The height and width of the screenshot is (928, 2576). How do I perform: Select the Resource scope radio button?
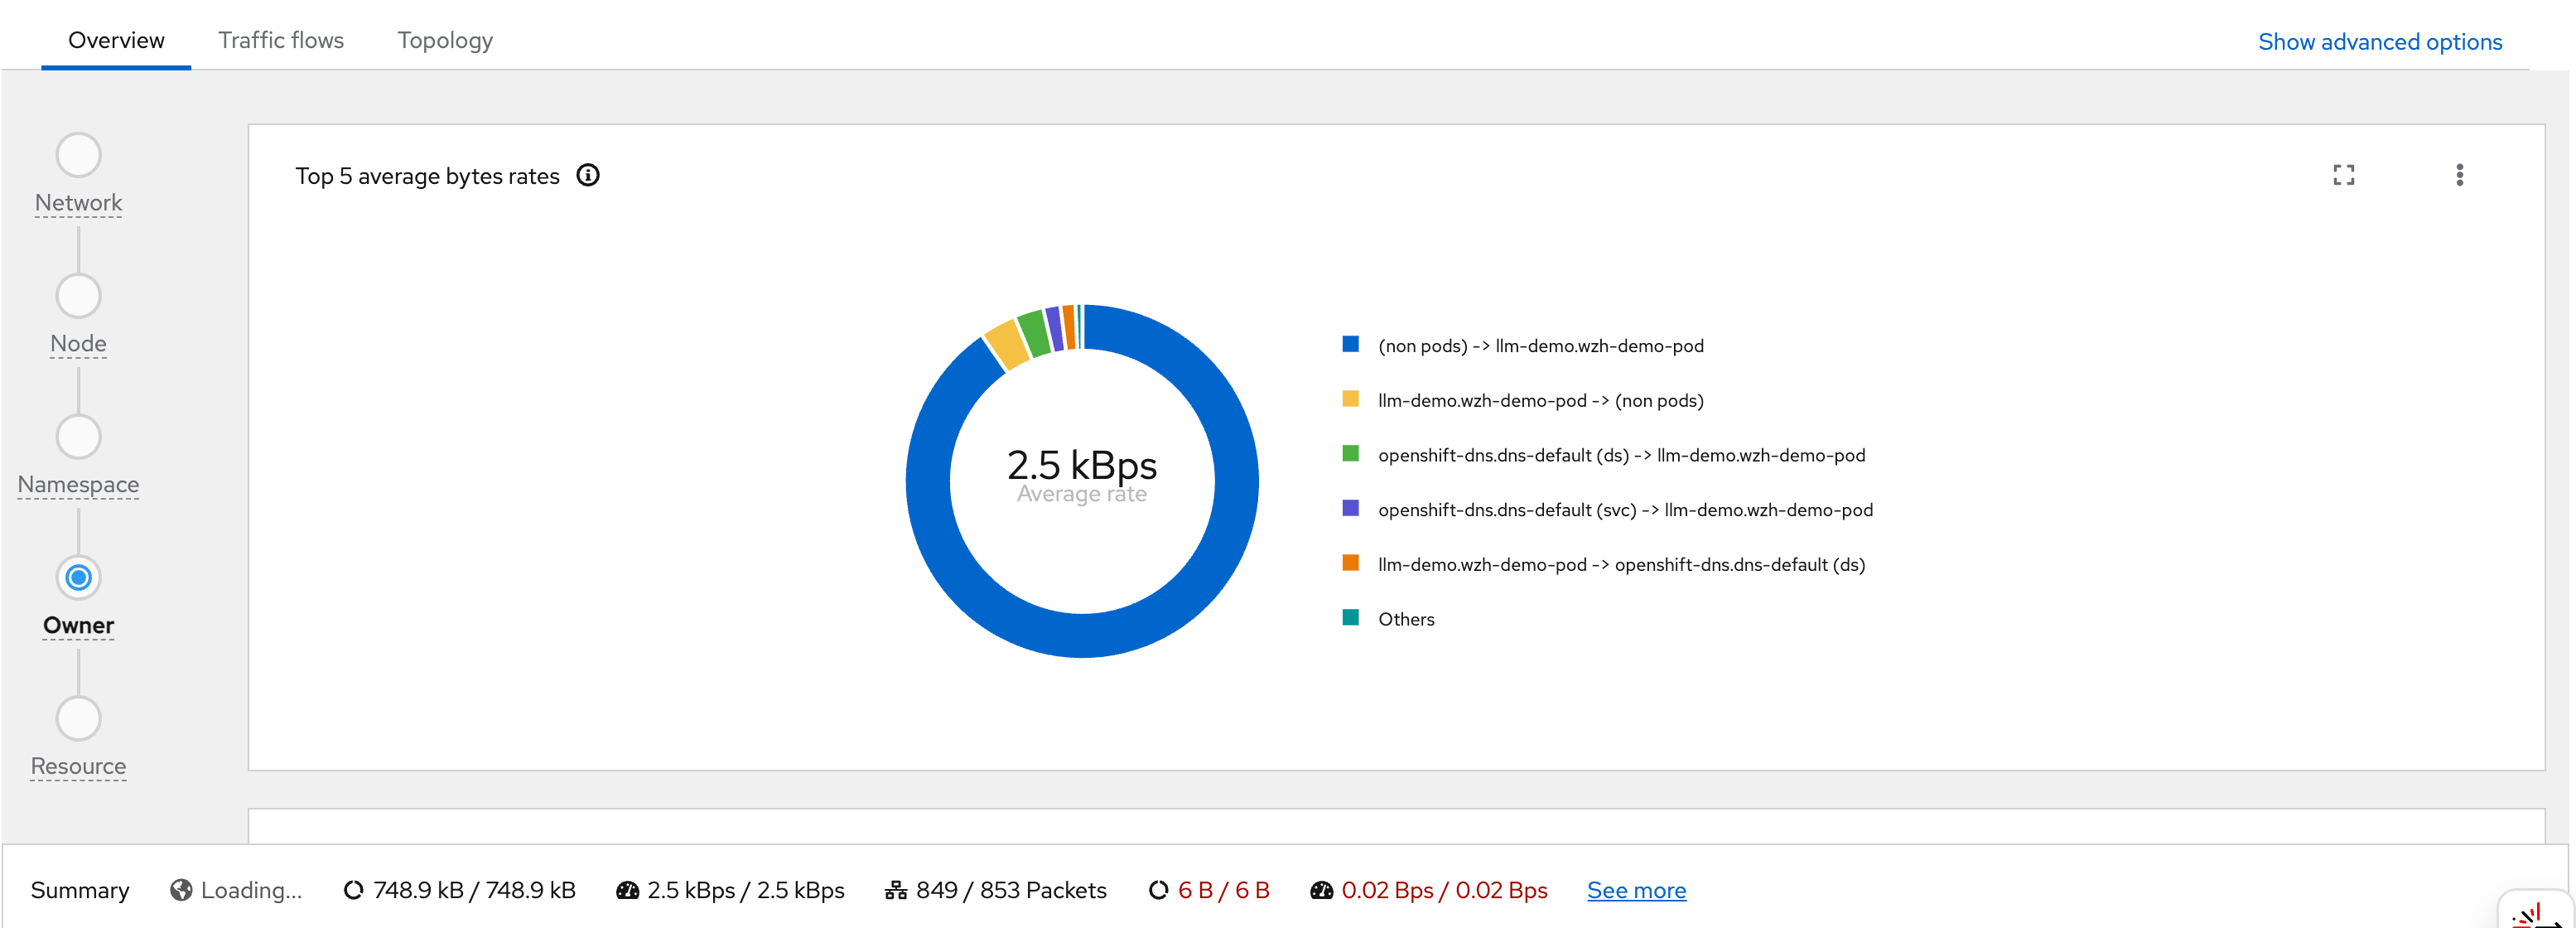(78, 718)
